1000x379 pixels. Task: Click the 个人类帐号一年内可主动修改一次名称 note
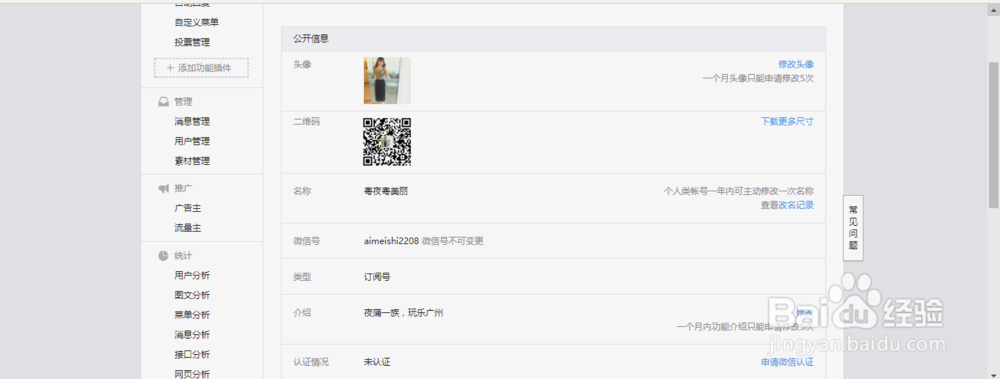(739, 191)
